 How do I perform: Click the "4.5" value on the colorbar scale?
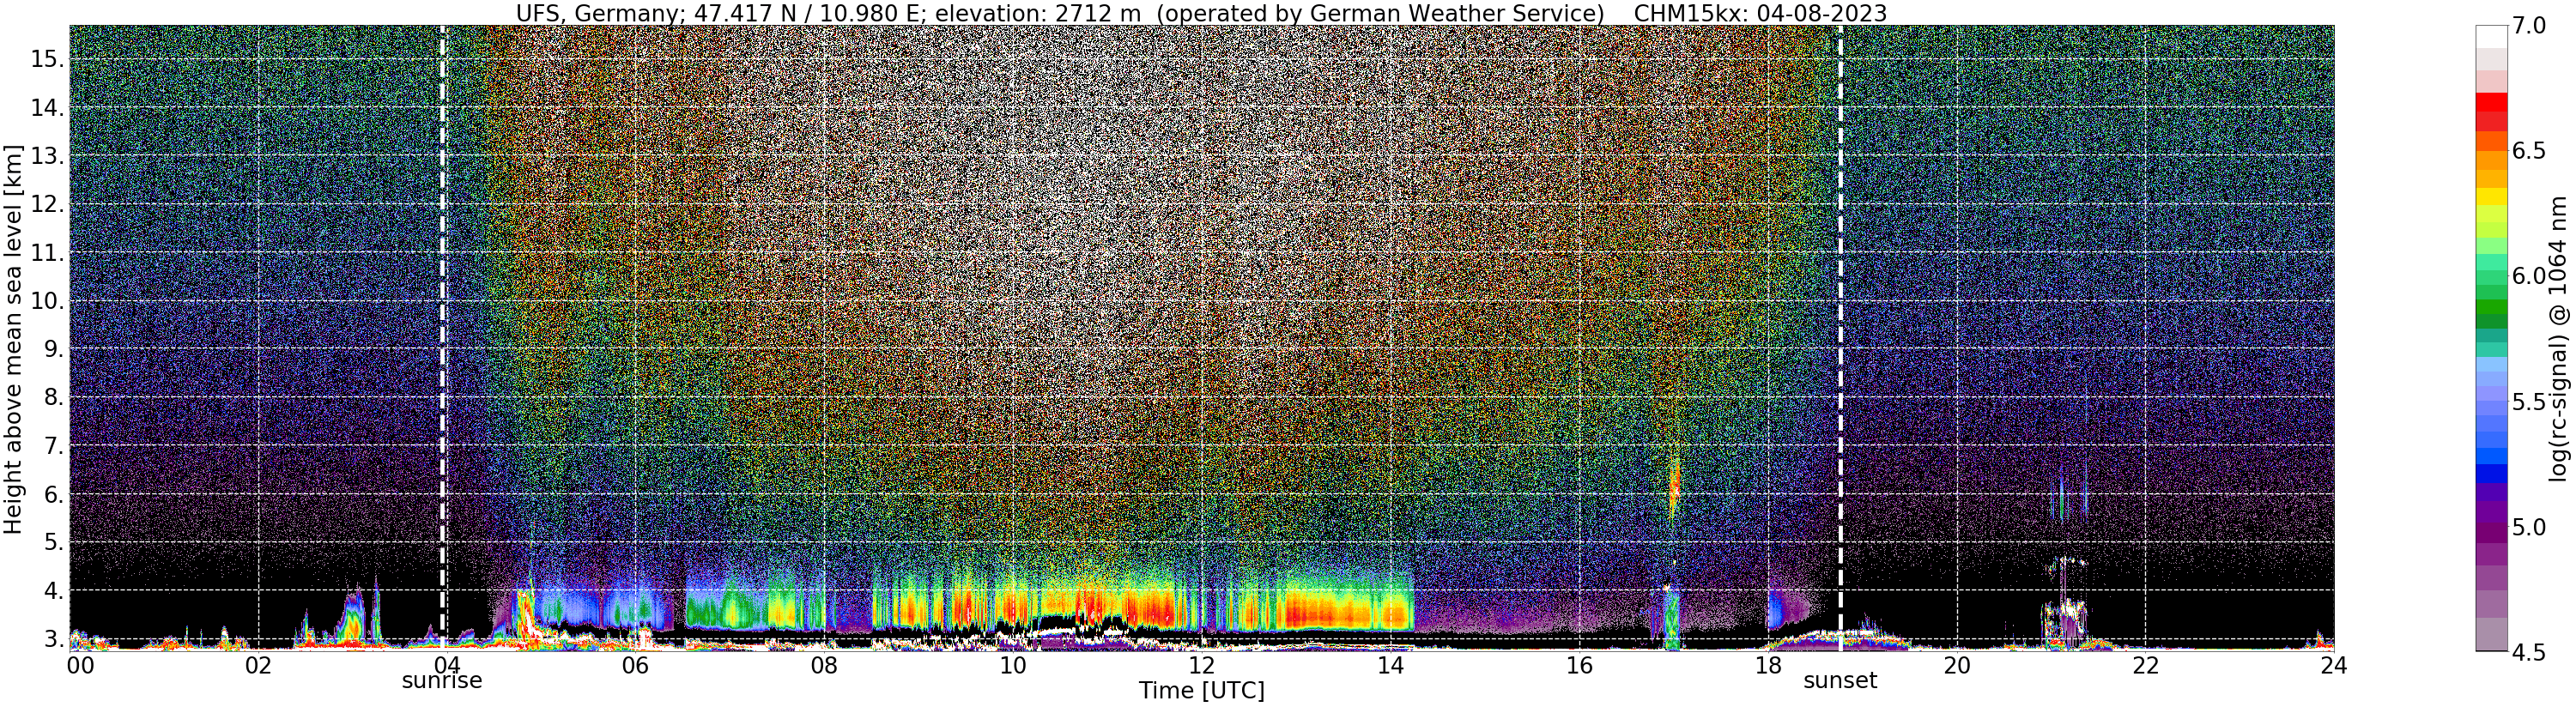(2529, 652)
